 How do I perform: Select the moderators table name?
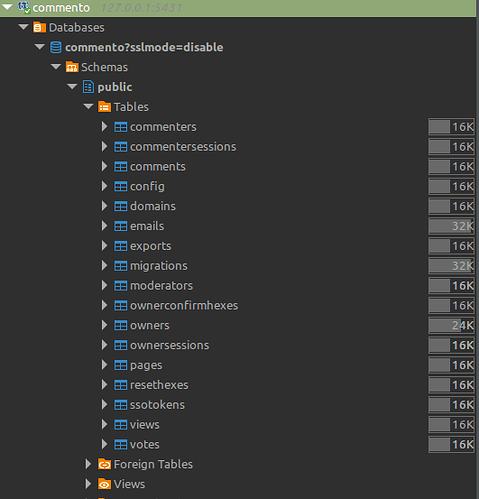point(161,286)
